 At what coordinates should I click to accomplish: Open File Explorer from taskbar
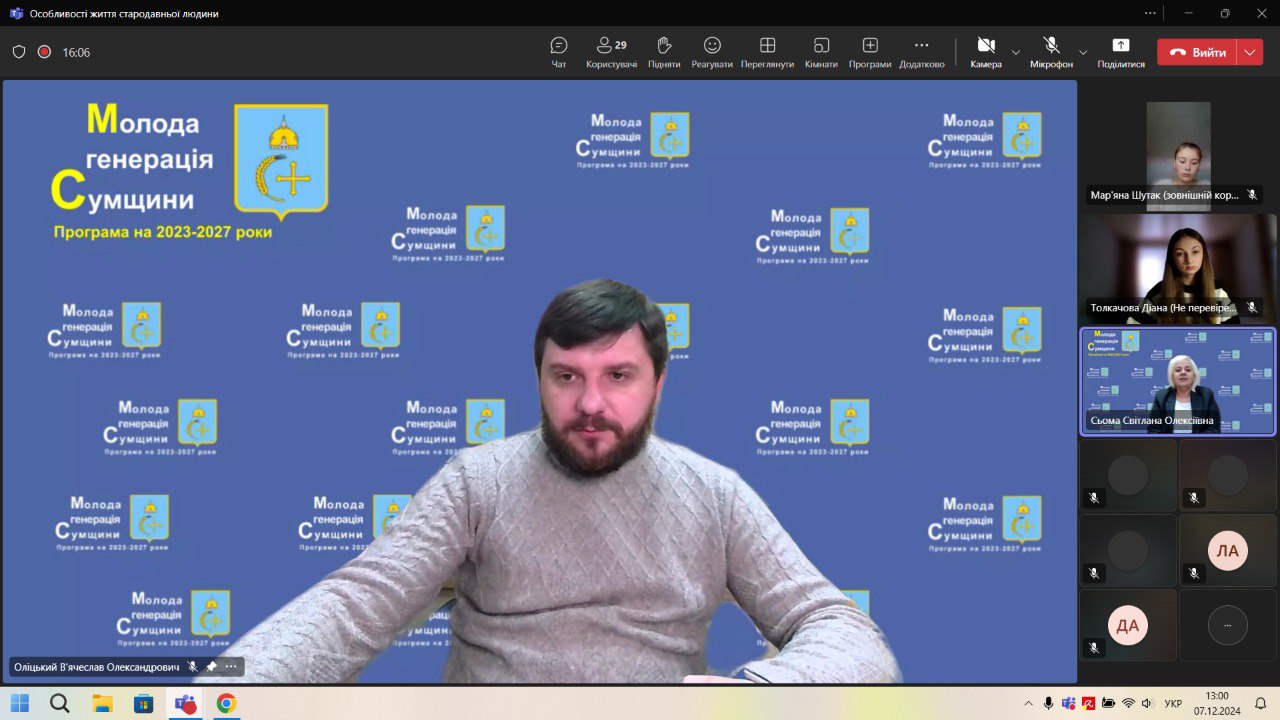[102, 703]
